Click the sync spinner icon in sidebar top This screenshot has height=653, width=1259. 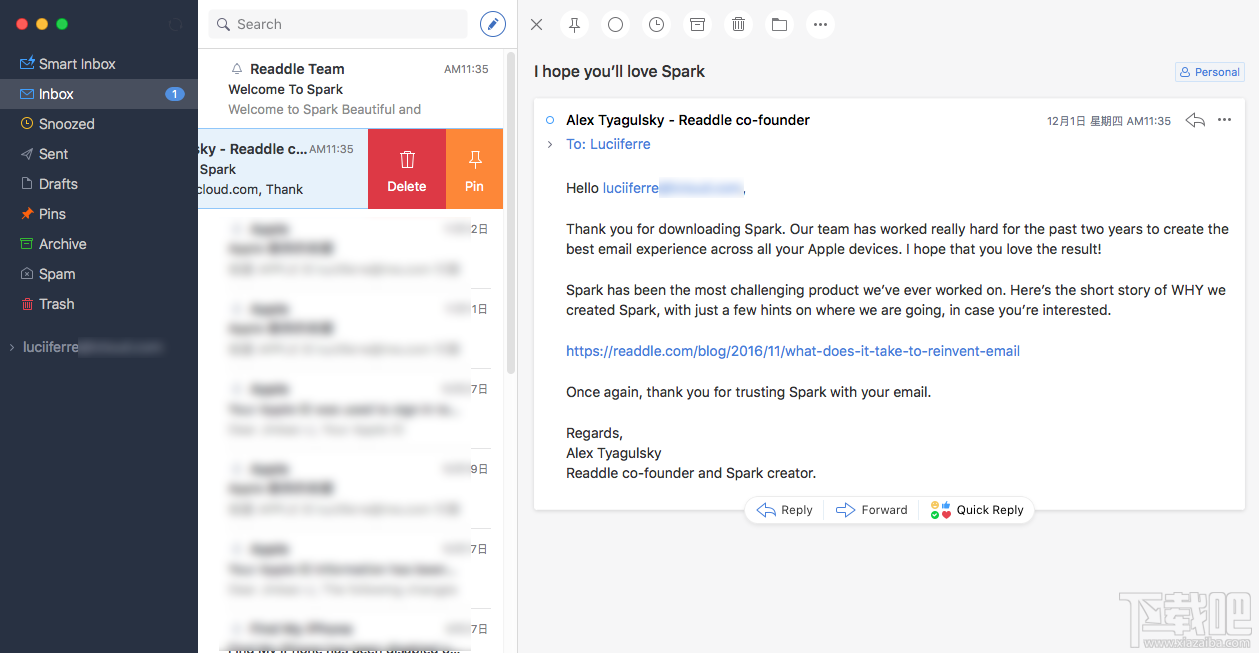click(176, 24)
